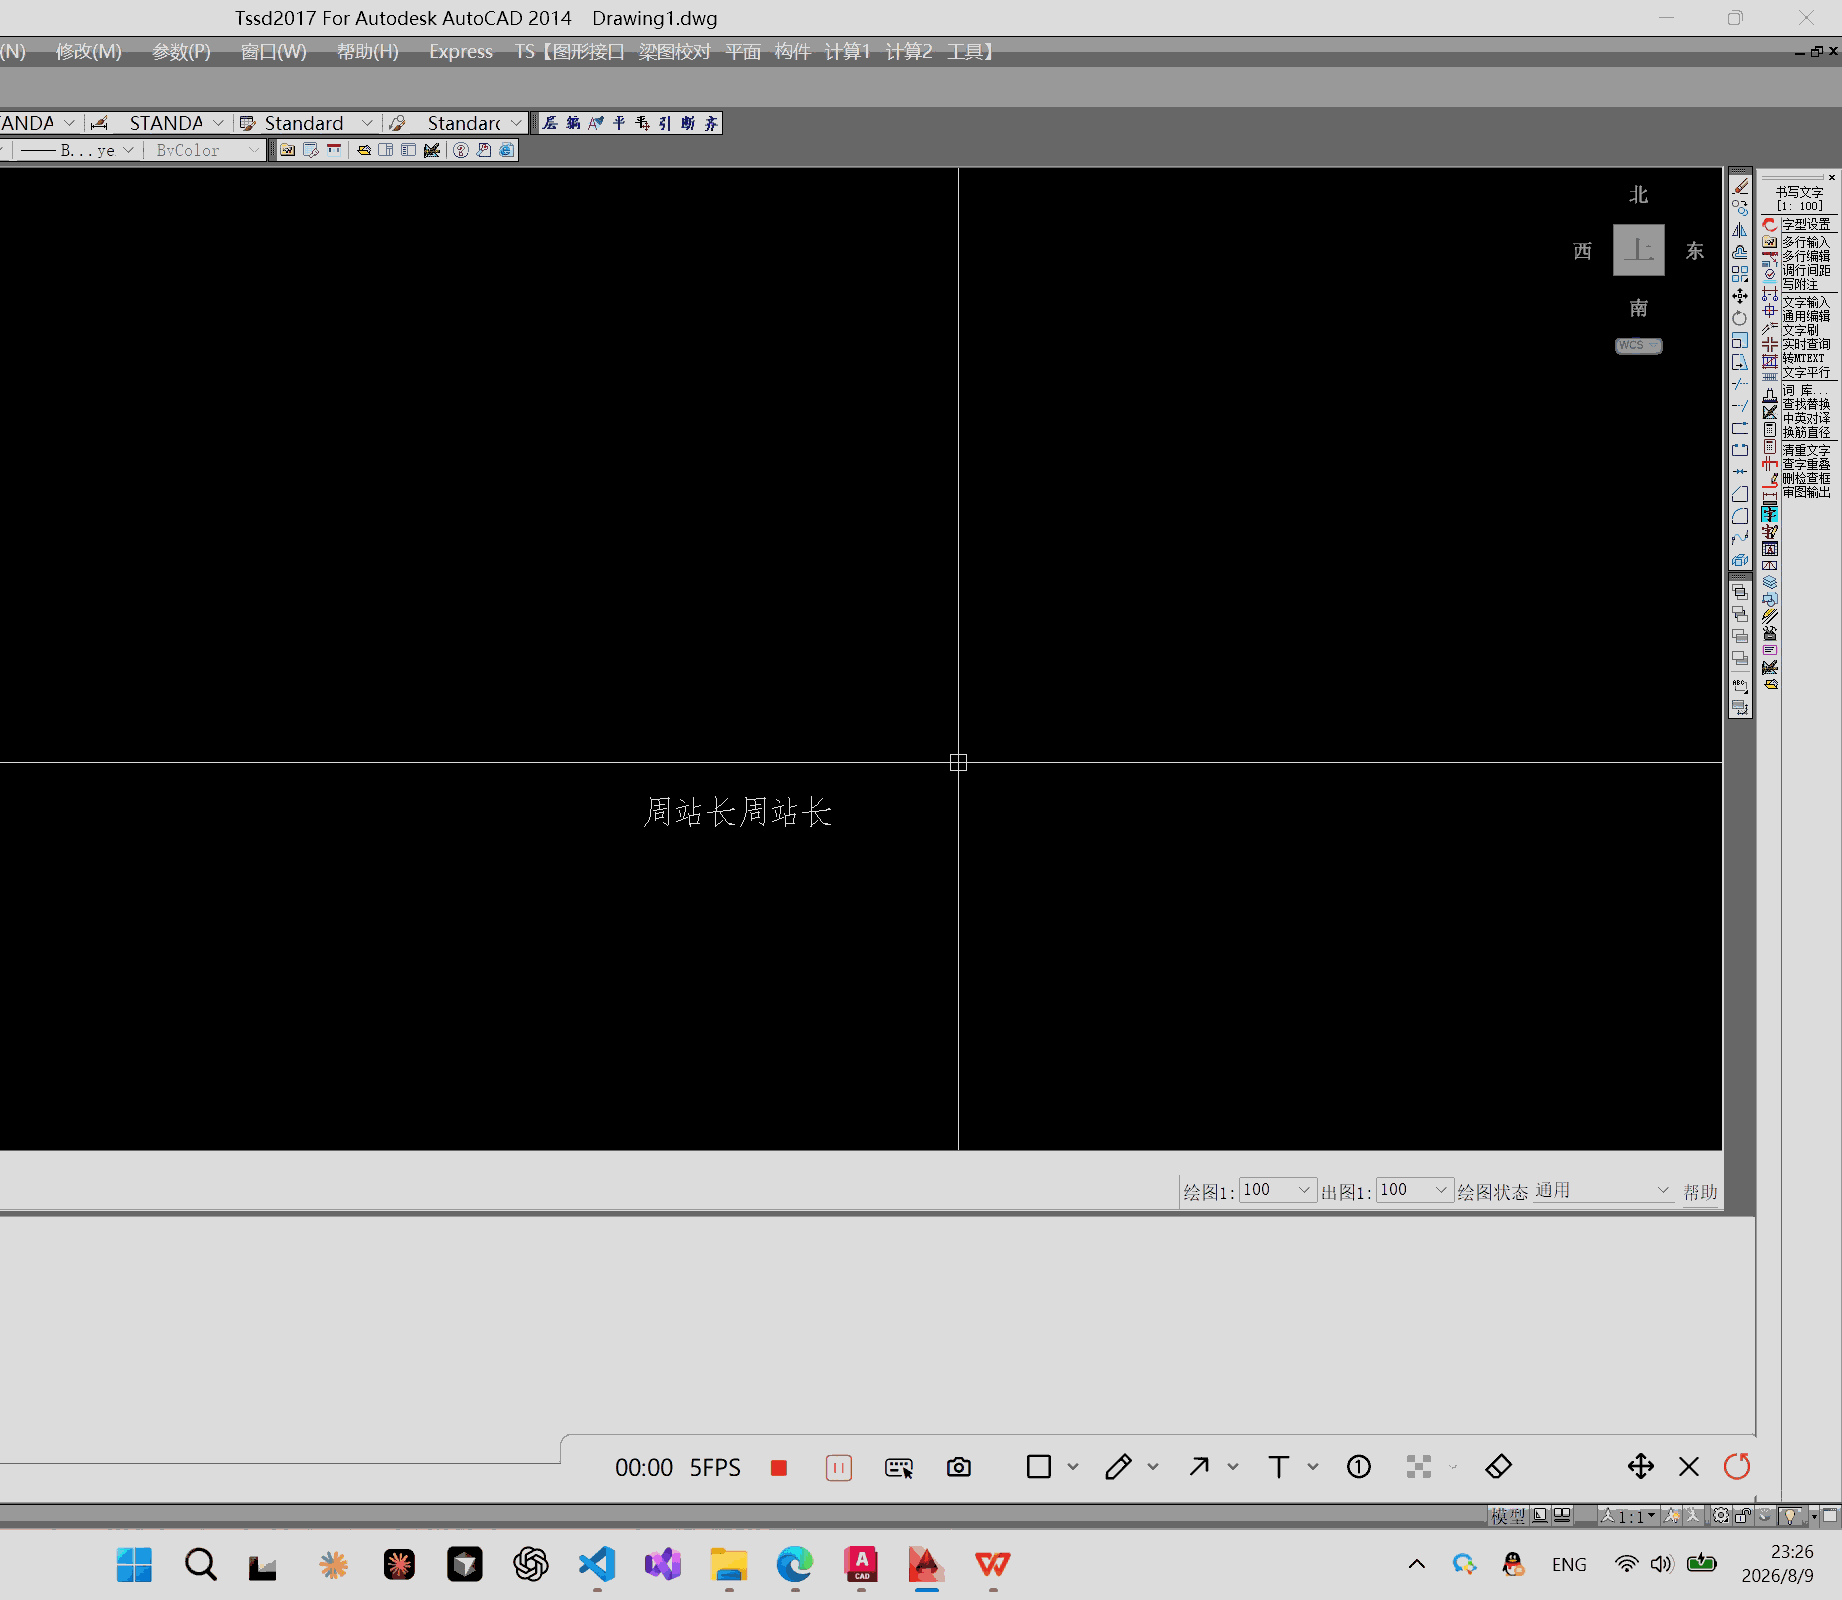Open the 计算1 menu
The height and width of the screenshot is (1600, 1842).
point(848,52)
